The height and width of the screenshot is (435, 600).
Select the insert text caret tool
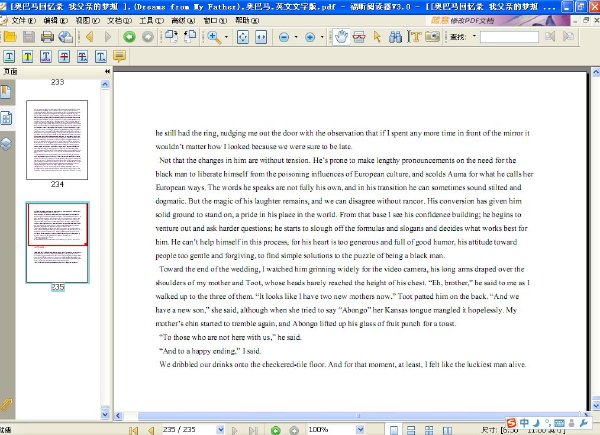[101, 57]
